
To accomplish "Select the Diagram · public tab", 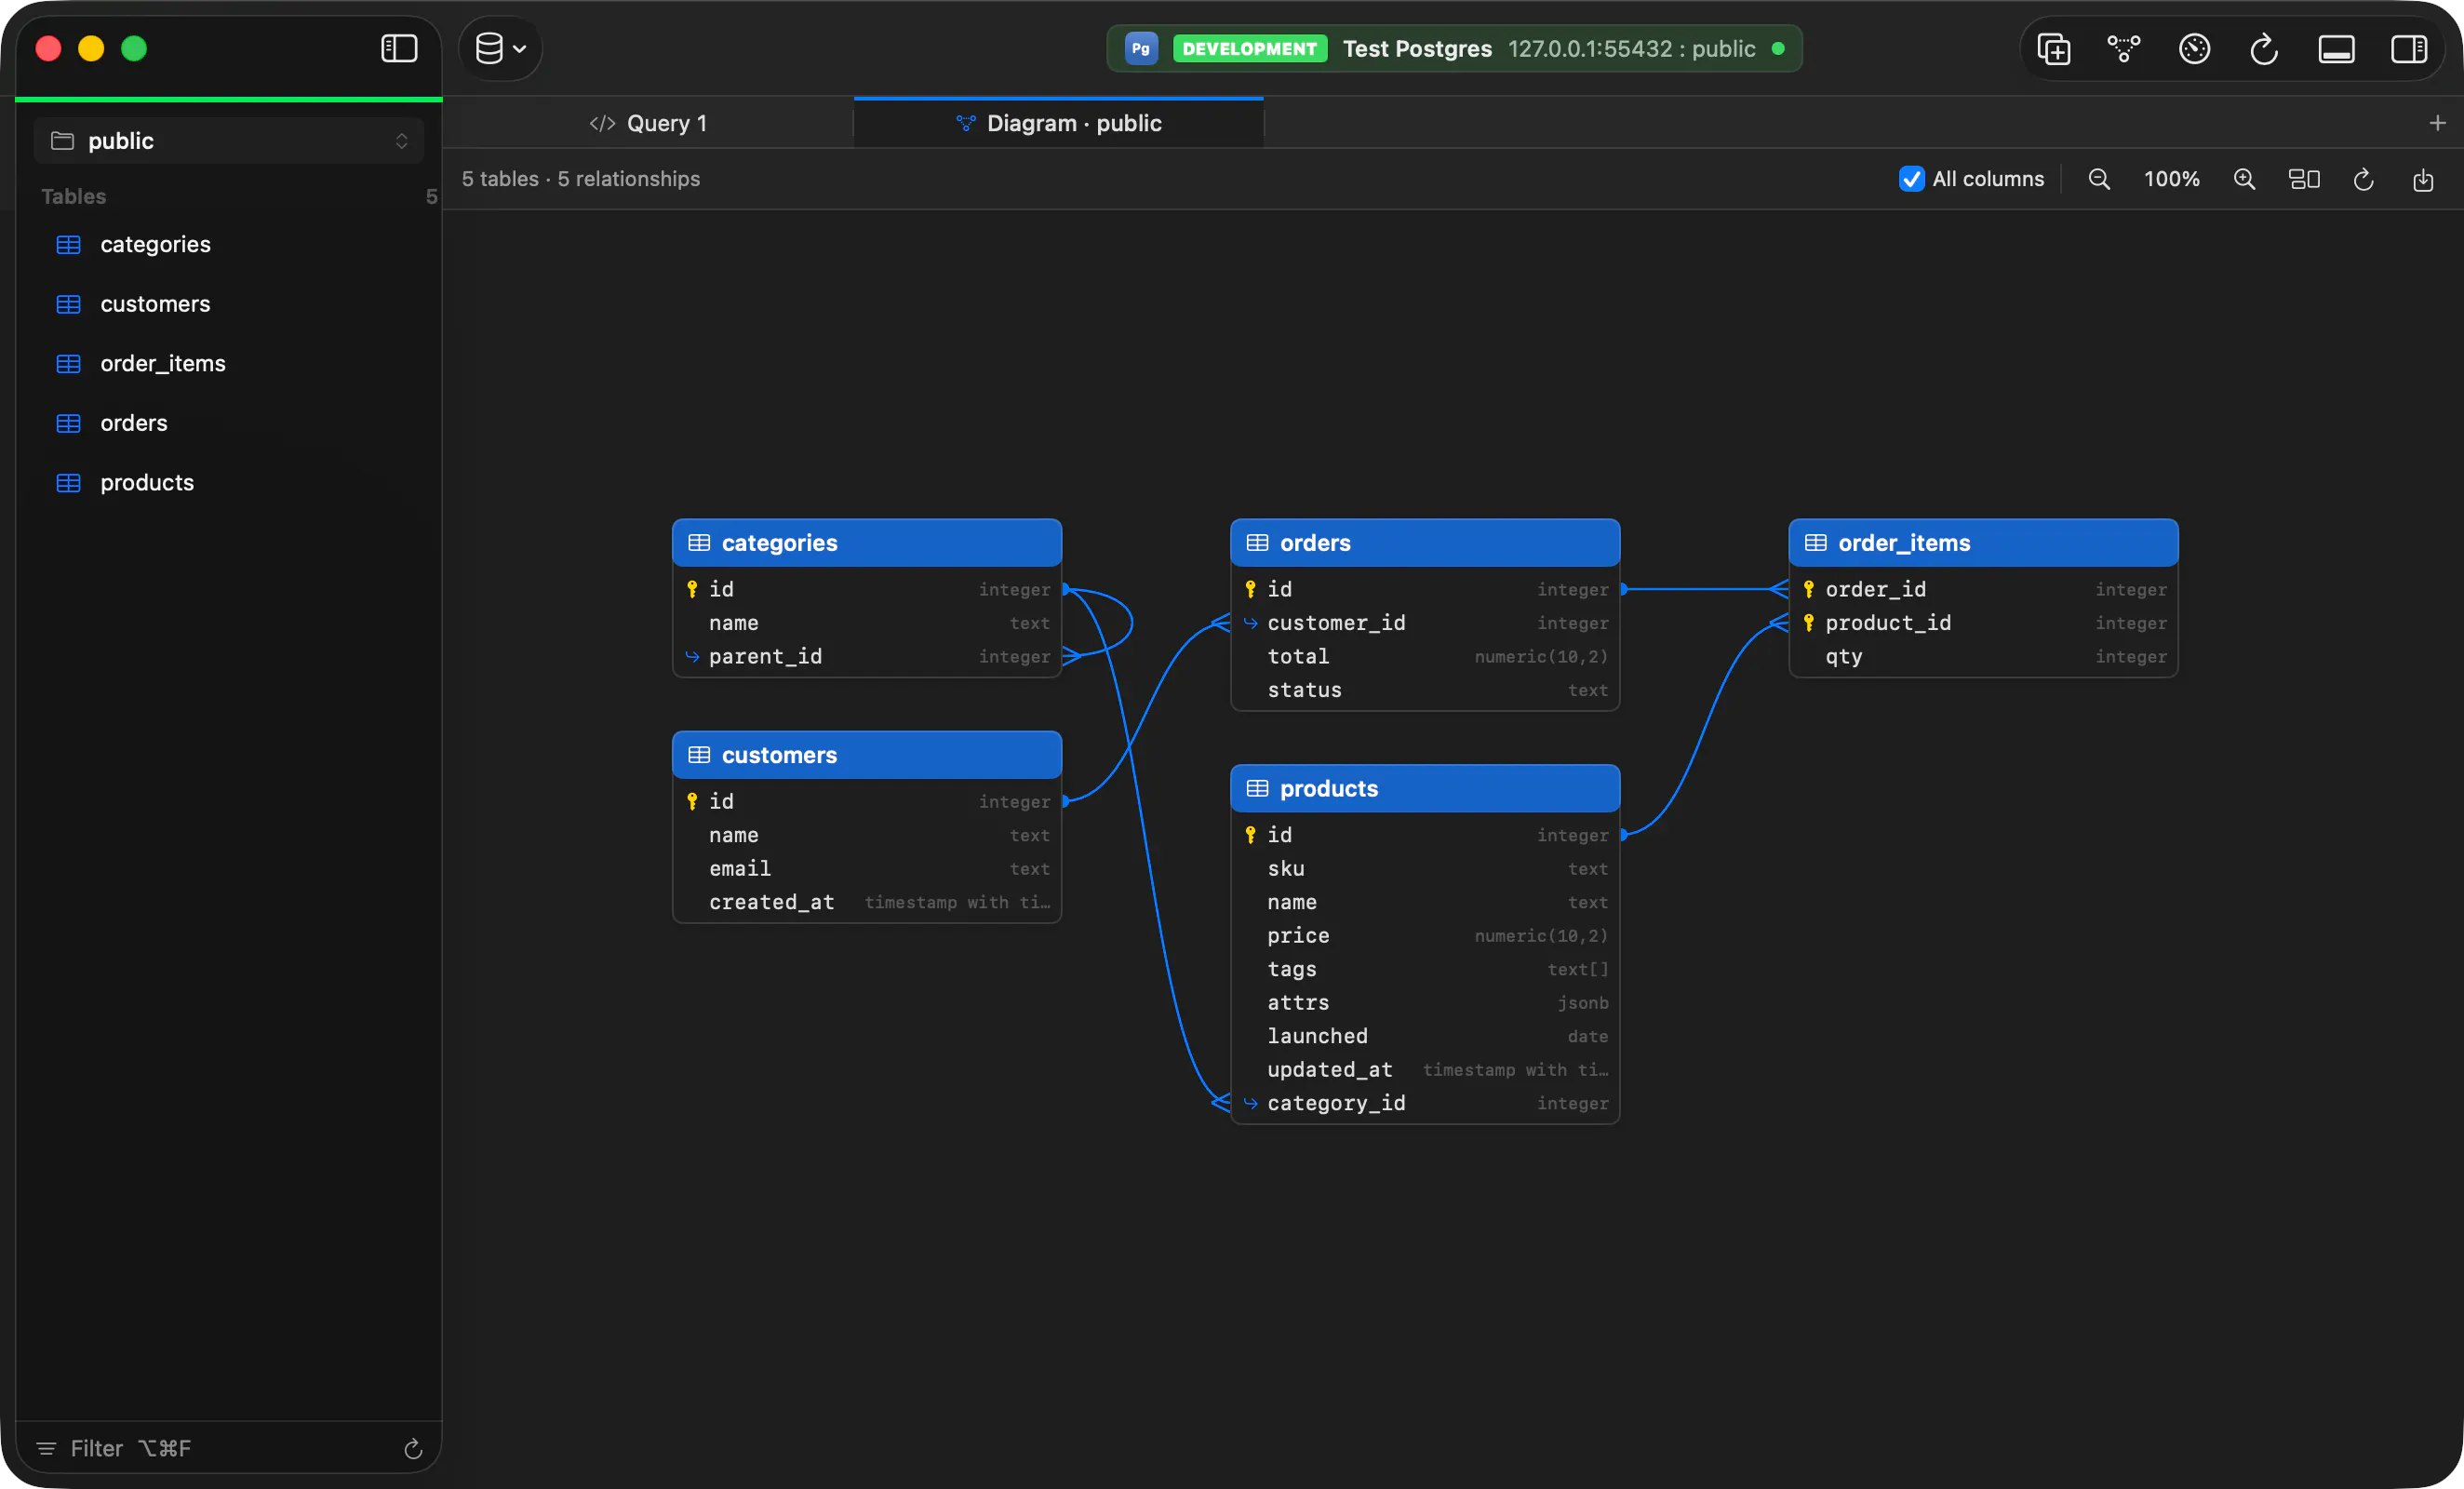I will 1059,123.
